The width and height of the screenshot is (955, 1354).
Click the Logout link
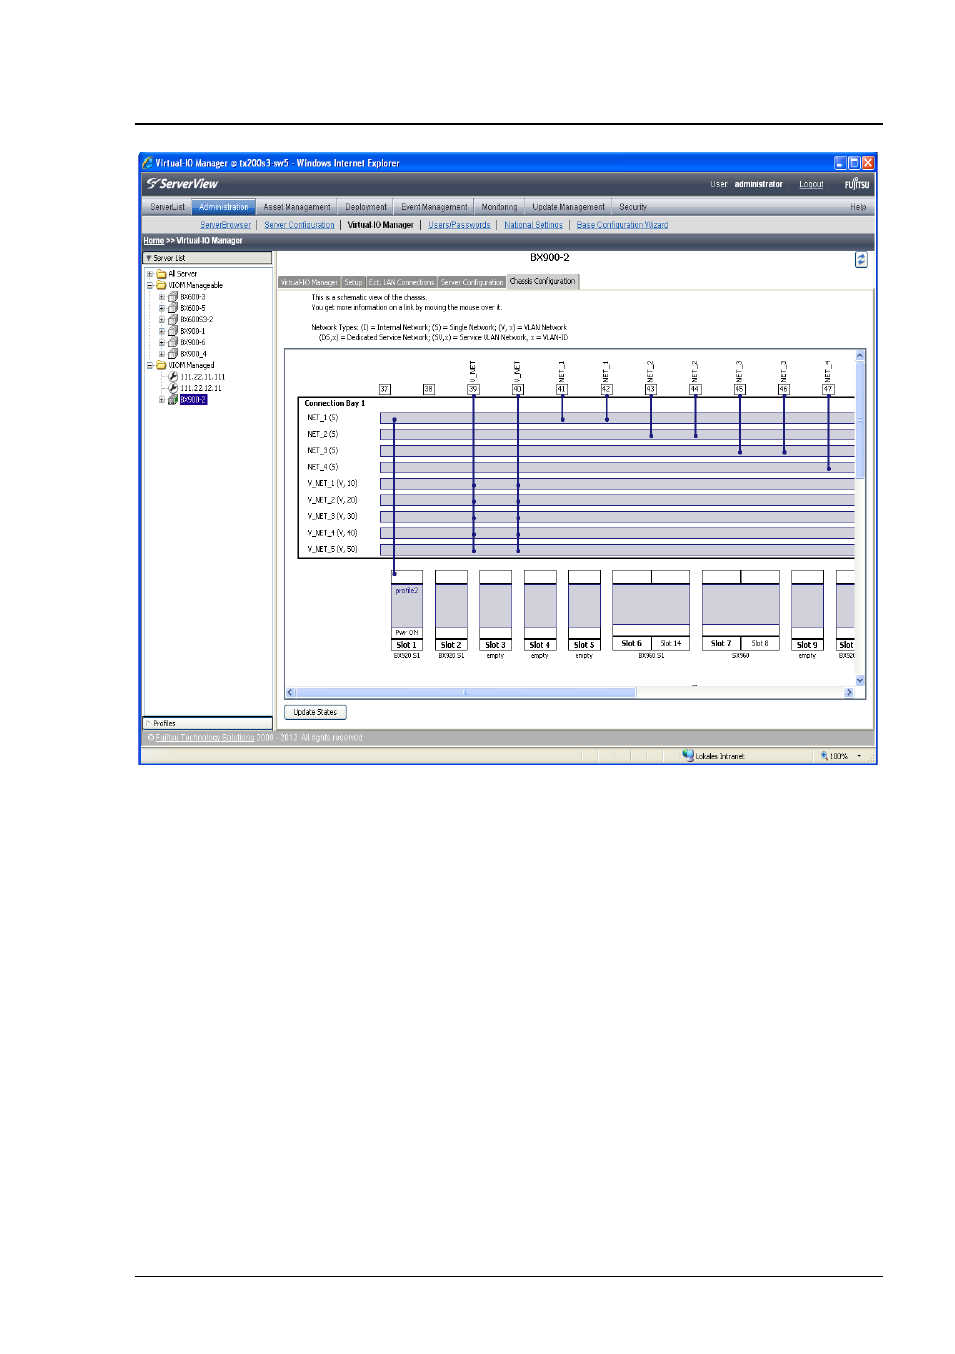coord(811,184)
